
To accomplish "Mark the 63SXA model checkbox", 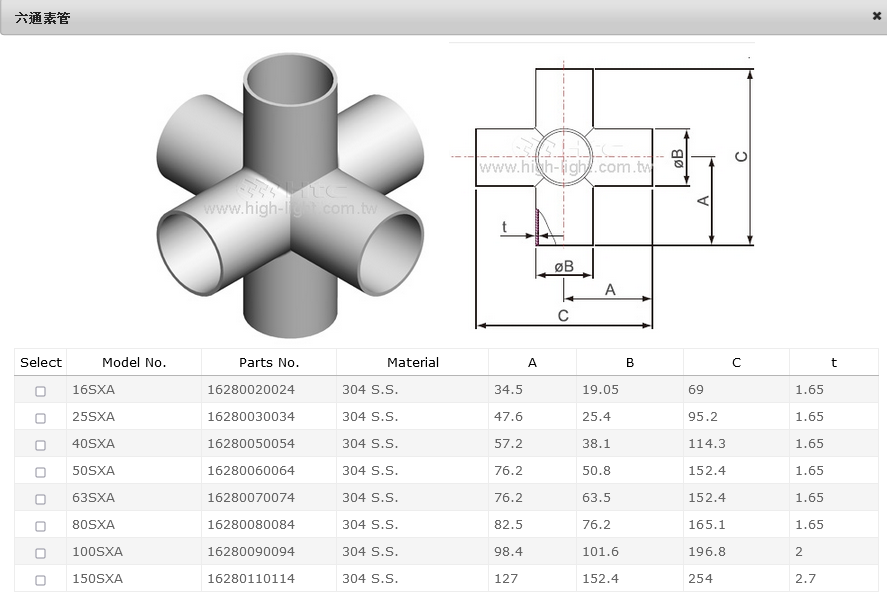I will tap(41, 499).
